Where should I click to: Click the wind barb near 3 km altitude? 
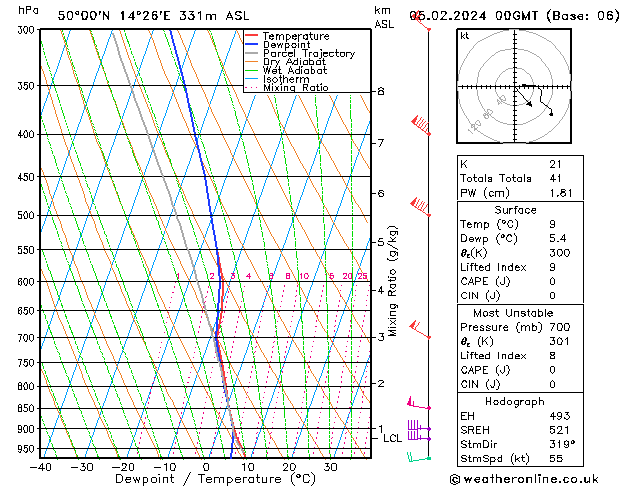click(420, 328)
